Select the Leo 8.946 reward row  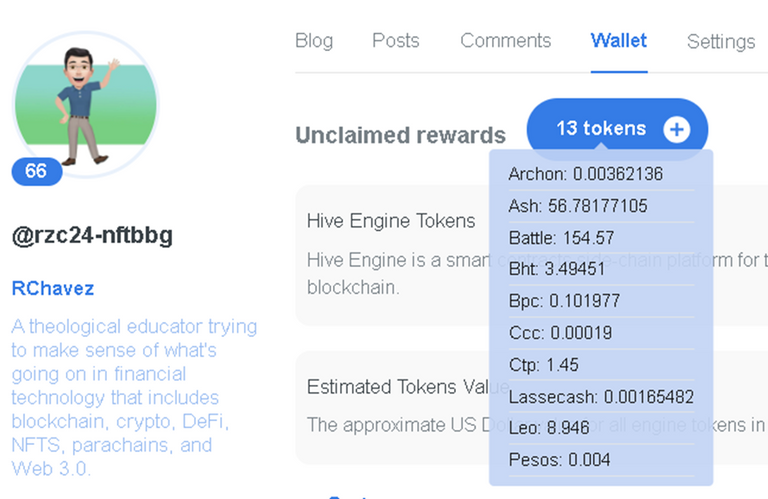[x=601, y=428]
